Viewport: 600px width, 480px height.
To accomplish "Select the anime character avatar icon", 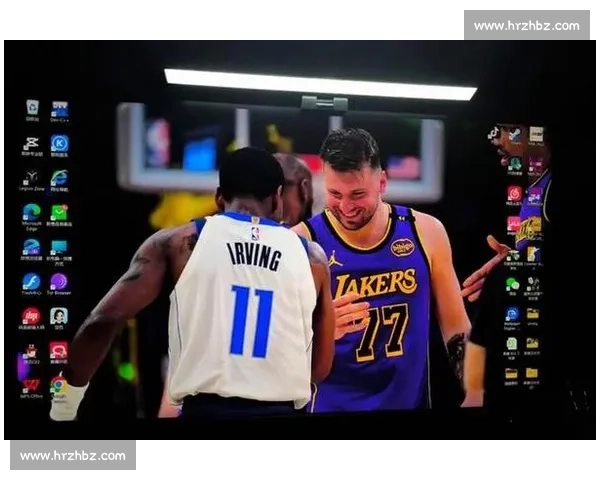I will coord(59,316).
